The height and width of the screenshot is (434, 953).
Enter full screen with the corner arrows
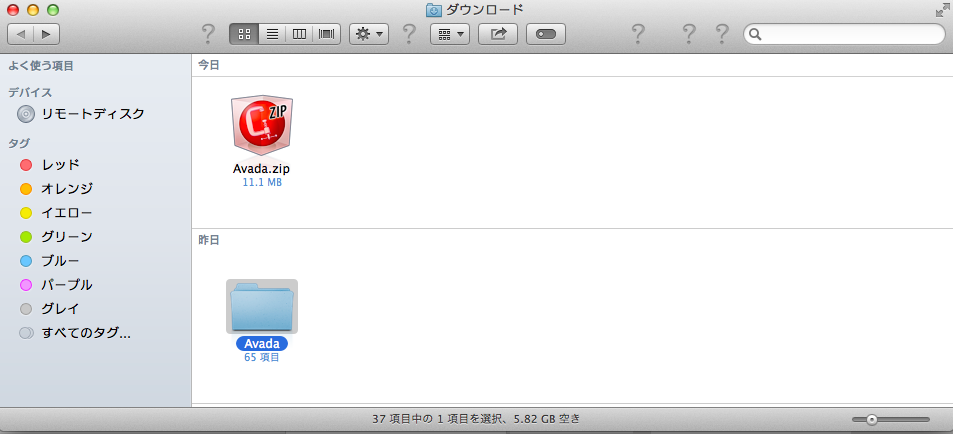943,10
